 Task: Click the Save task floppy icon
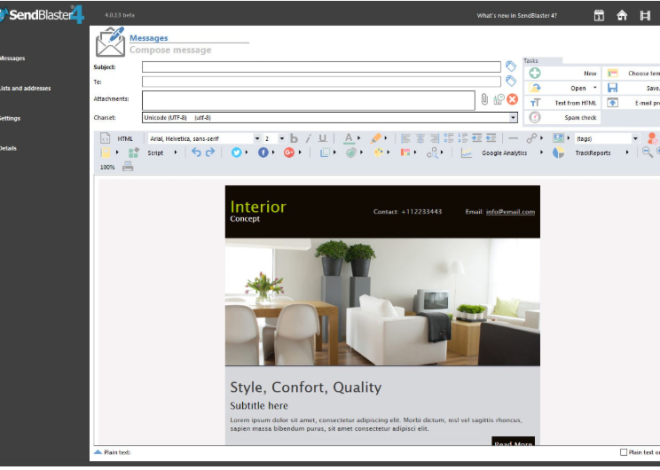tap(612, 88)
